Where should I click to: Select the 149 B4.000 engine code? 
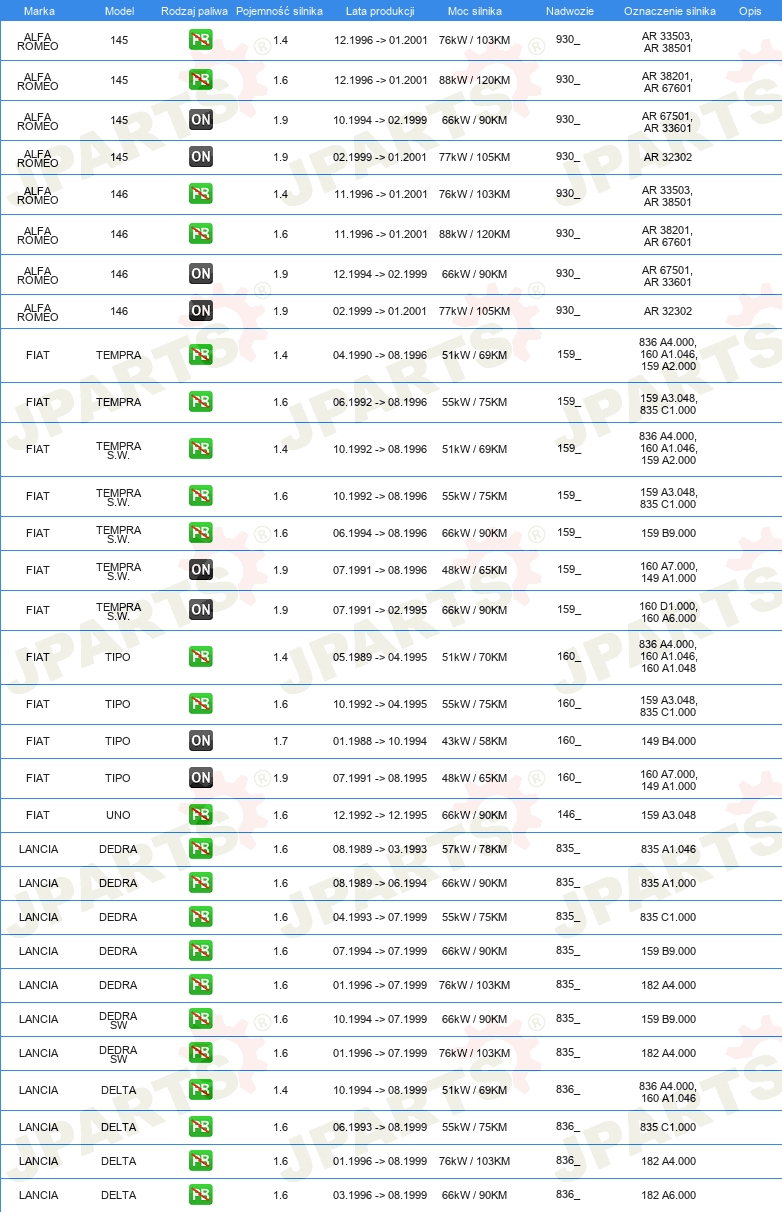(x=669, y=741)
